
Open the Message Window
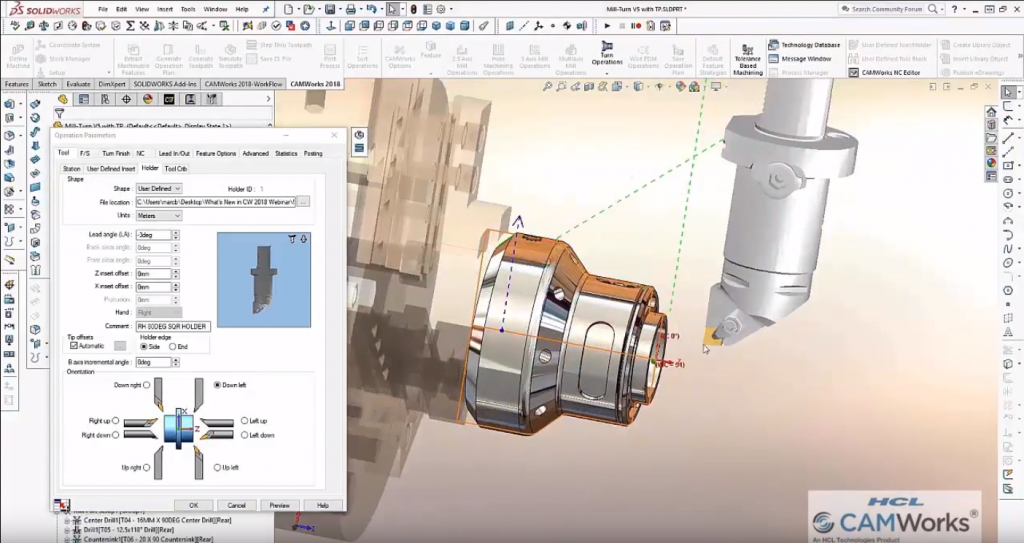click(805, 59)
